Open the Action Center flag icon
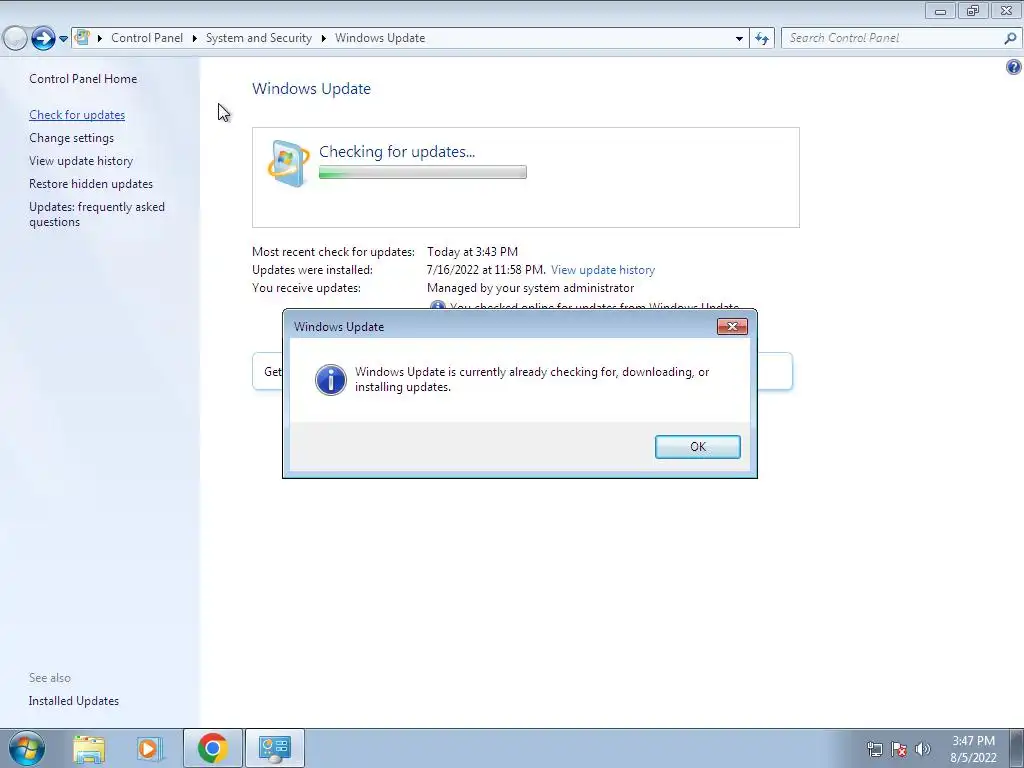 899,749
